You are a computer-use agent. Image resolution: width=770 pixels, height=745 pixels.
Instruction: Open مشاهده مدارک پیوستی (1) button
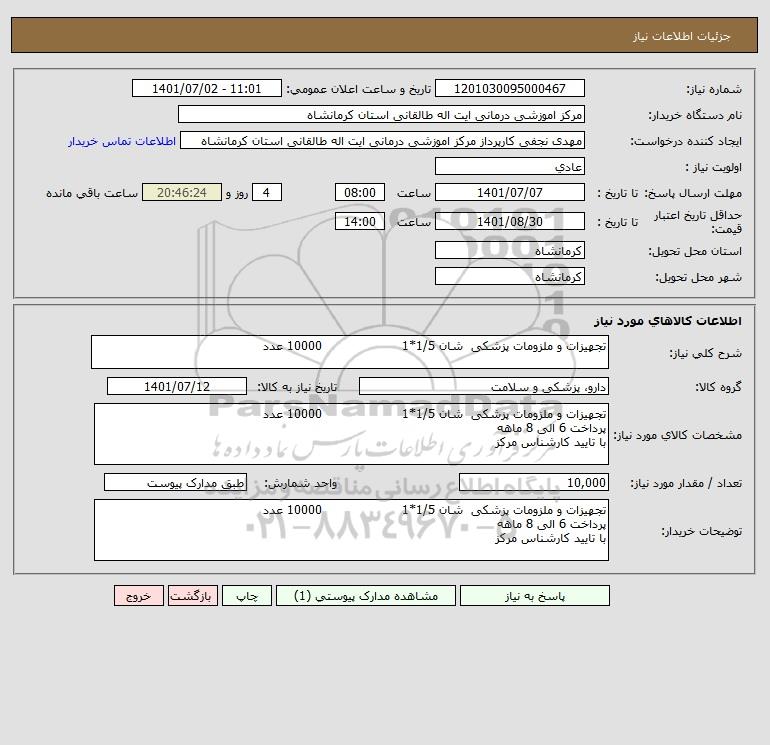coord(366,596)
